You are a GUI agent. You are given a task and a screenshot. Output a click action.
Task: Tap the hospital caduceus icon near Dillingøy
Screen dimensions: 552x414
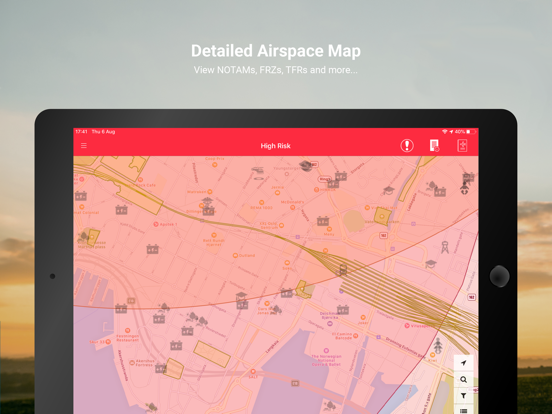(207, 202)
